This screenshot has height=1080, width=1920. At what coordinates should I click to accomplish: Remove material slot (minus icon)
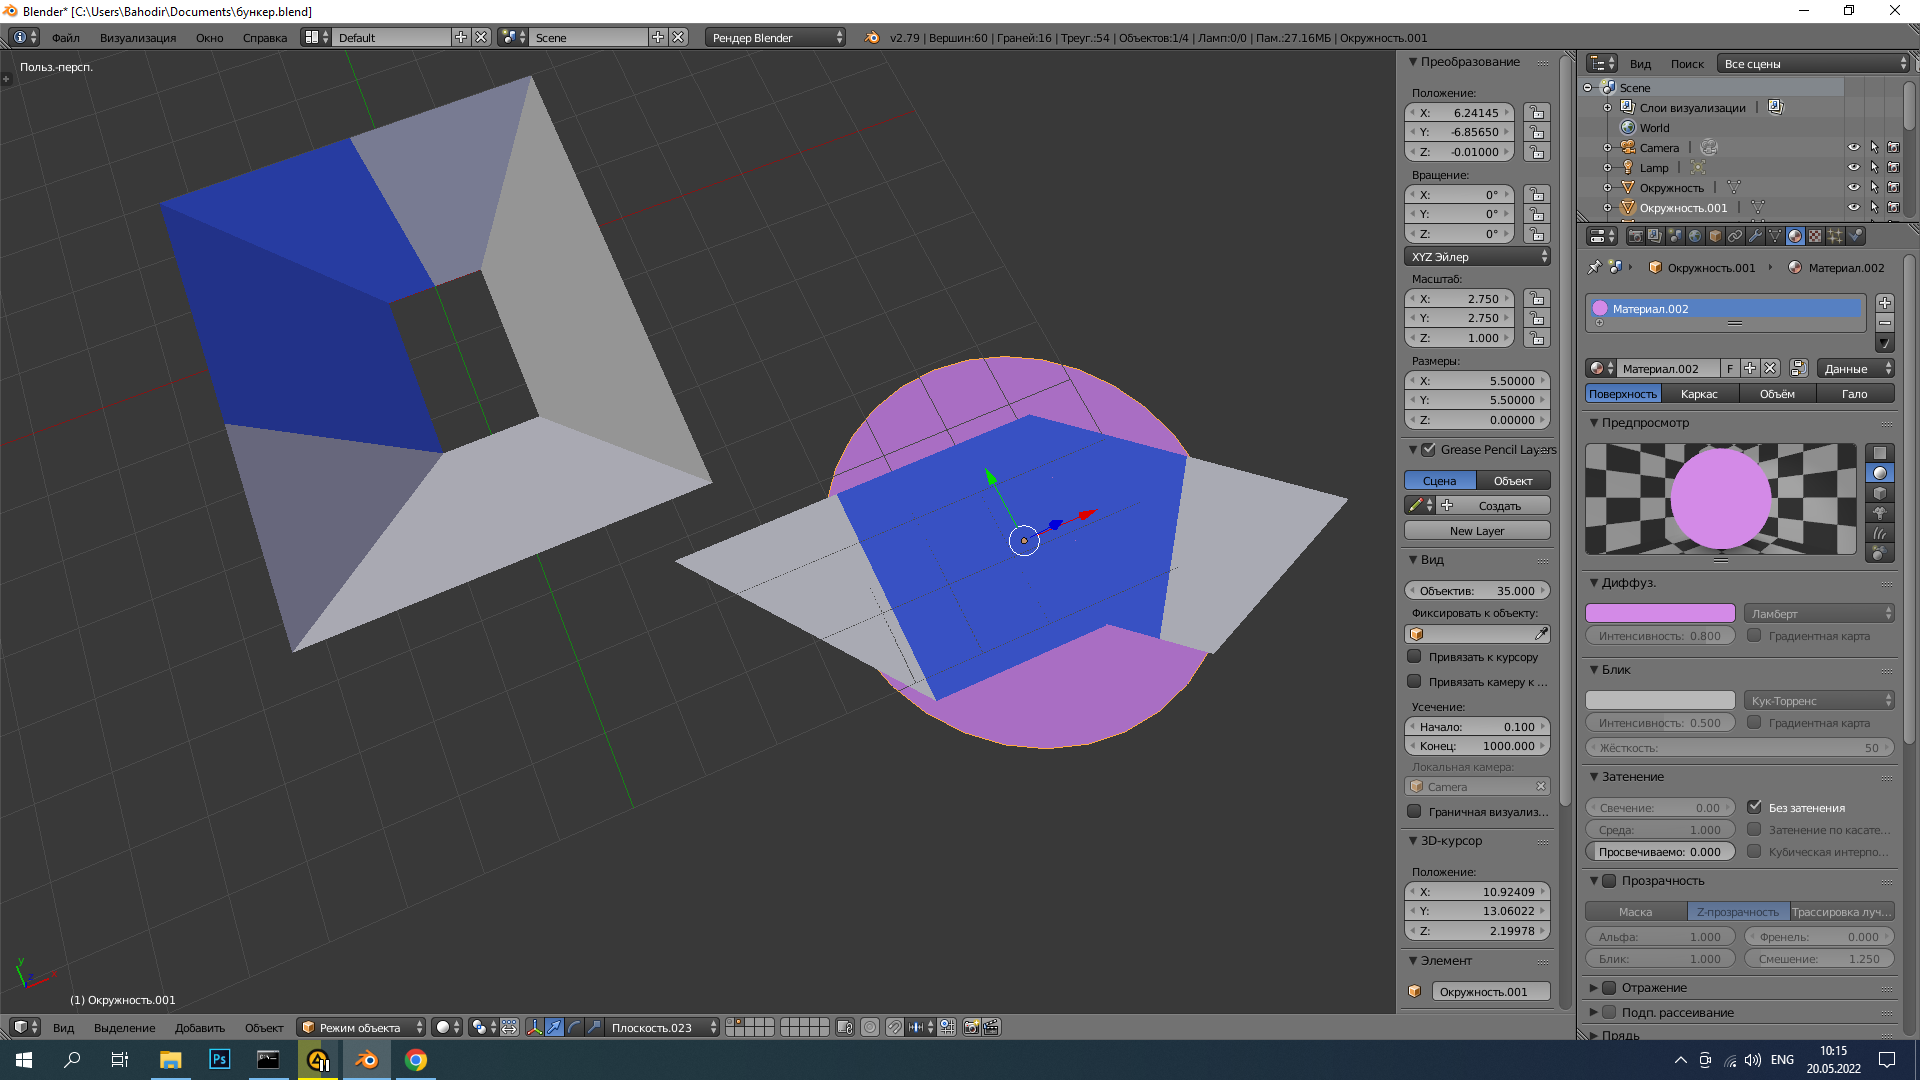tap(1885, 323)
